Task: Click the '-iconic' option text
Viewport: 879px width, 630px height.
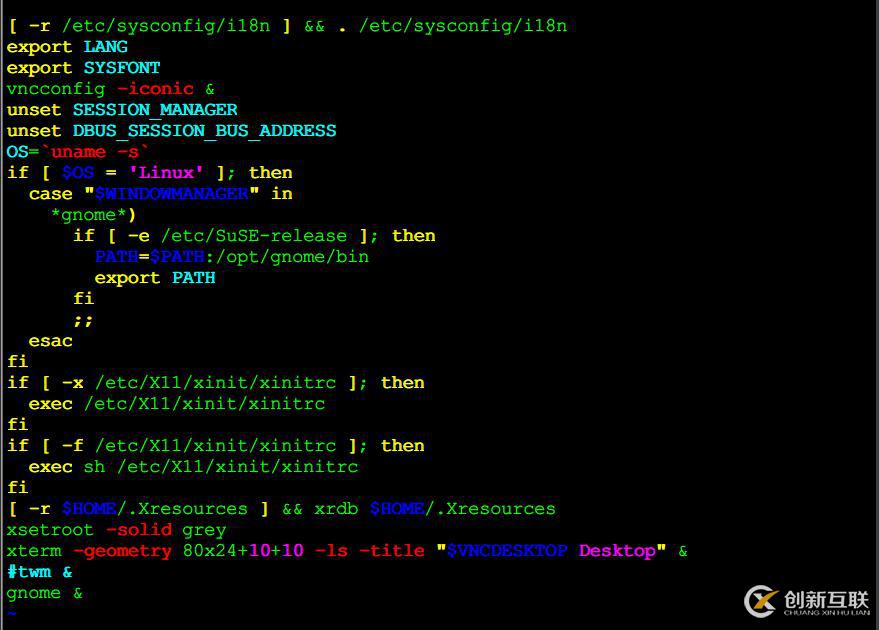Action: point(155,89)
